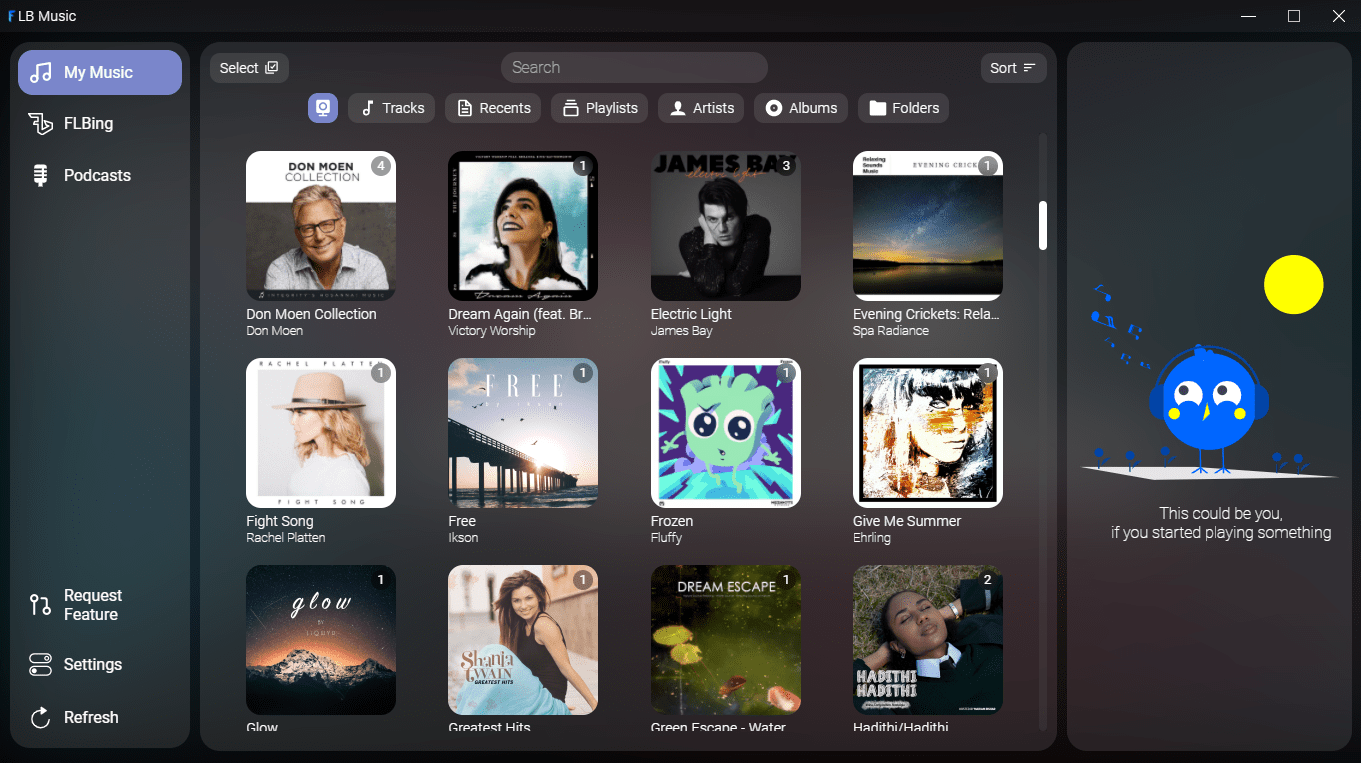Click the branch icon beside Request Feature
The width and height of the screenshot is (1361, 763).
coord(41,605)
